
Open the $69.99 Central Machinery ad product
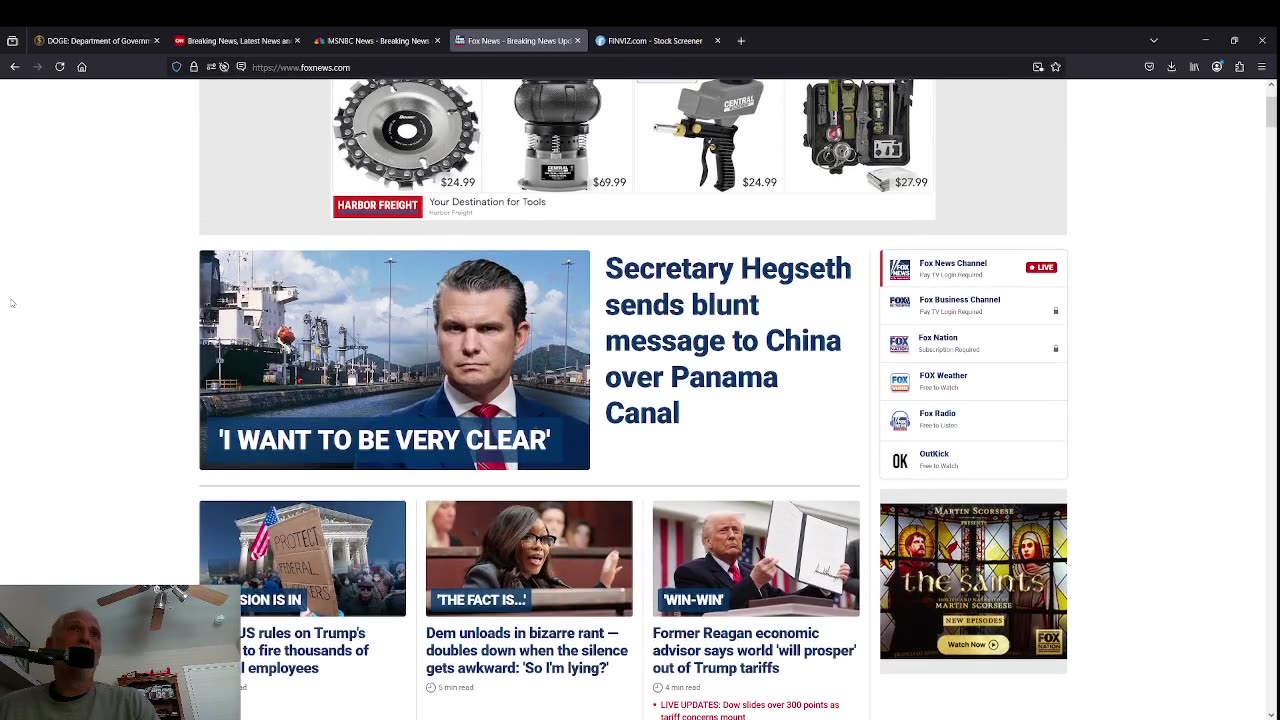559,136
